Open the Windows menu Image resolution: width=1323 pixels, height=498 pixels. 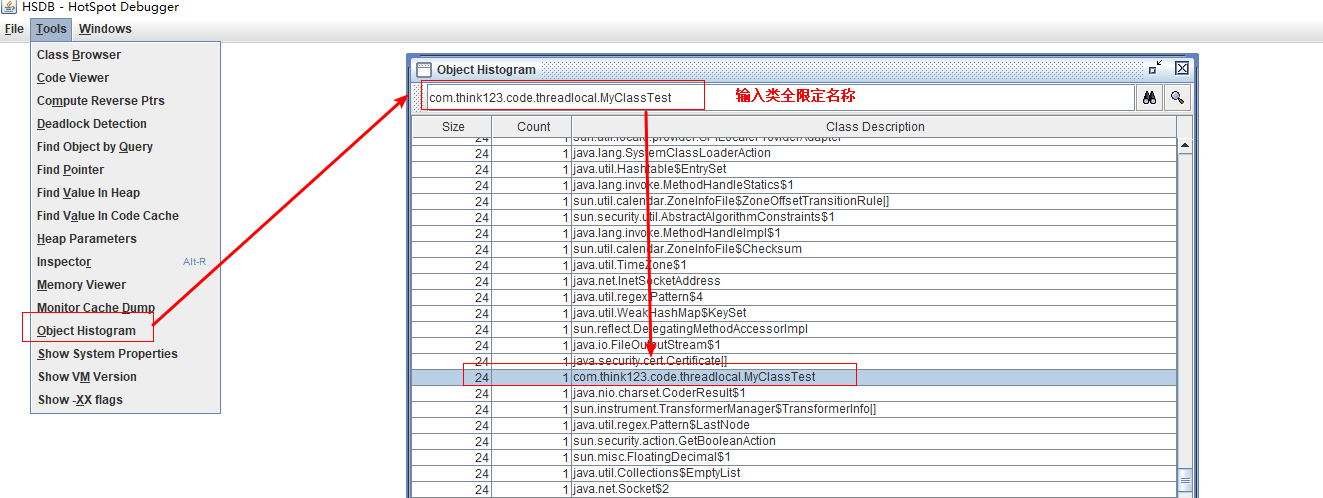click(105, 29)
